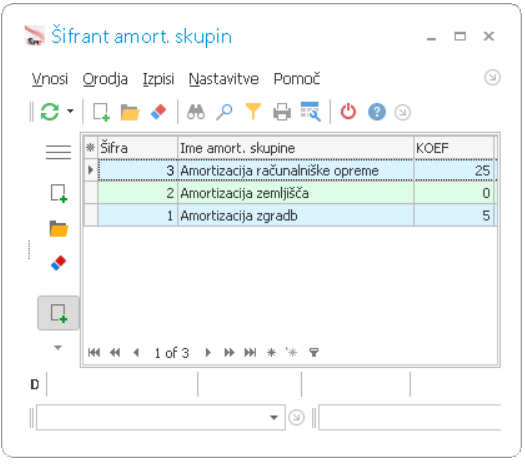The width and height of the screenshot is (525, 464).
Task: Click the magnifying glass search icon
Action: click(224, 112)
